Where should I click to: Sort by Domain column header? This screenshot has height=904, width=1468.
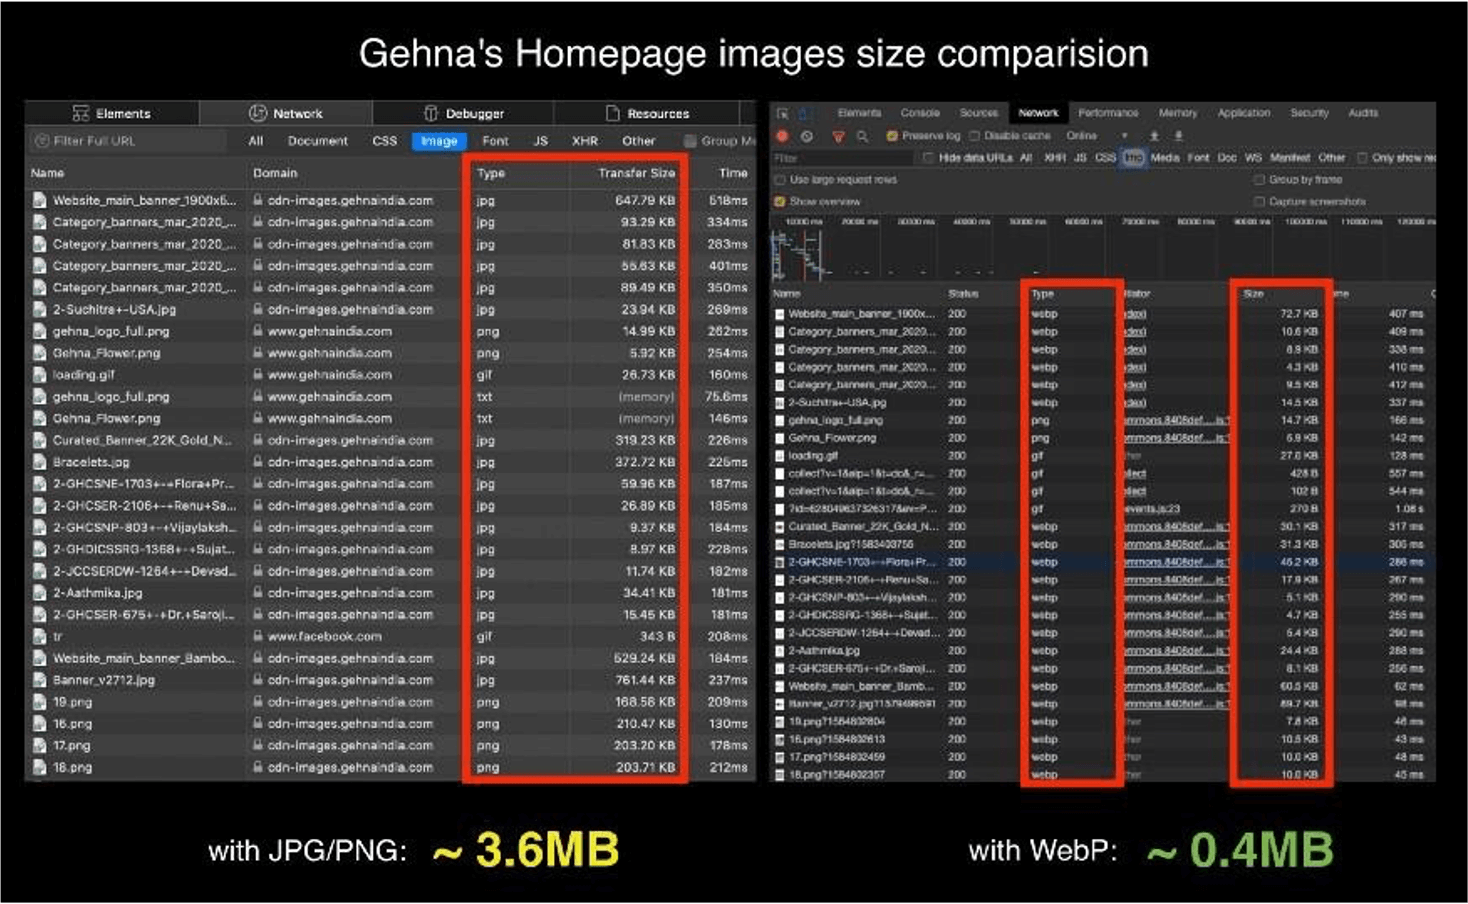coord(275,173)
